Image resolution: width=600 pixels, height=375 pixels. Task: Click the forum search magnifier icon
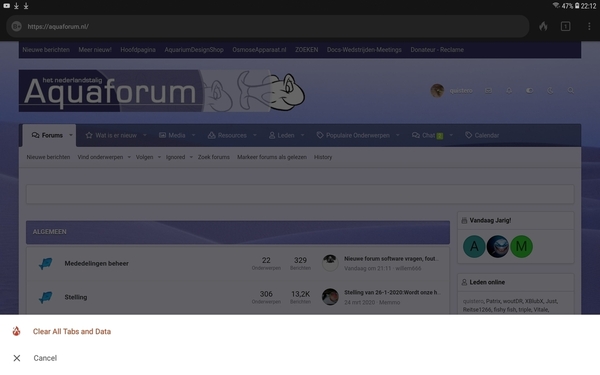[x=571, y=91]
